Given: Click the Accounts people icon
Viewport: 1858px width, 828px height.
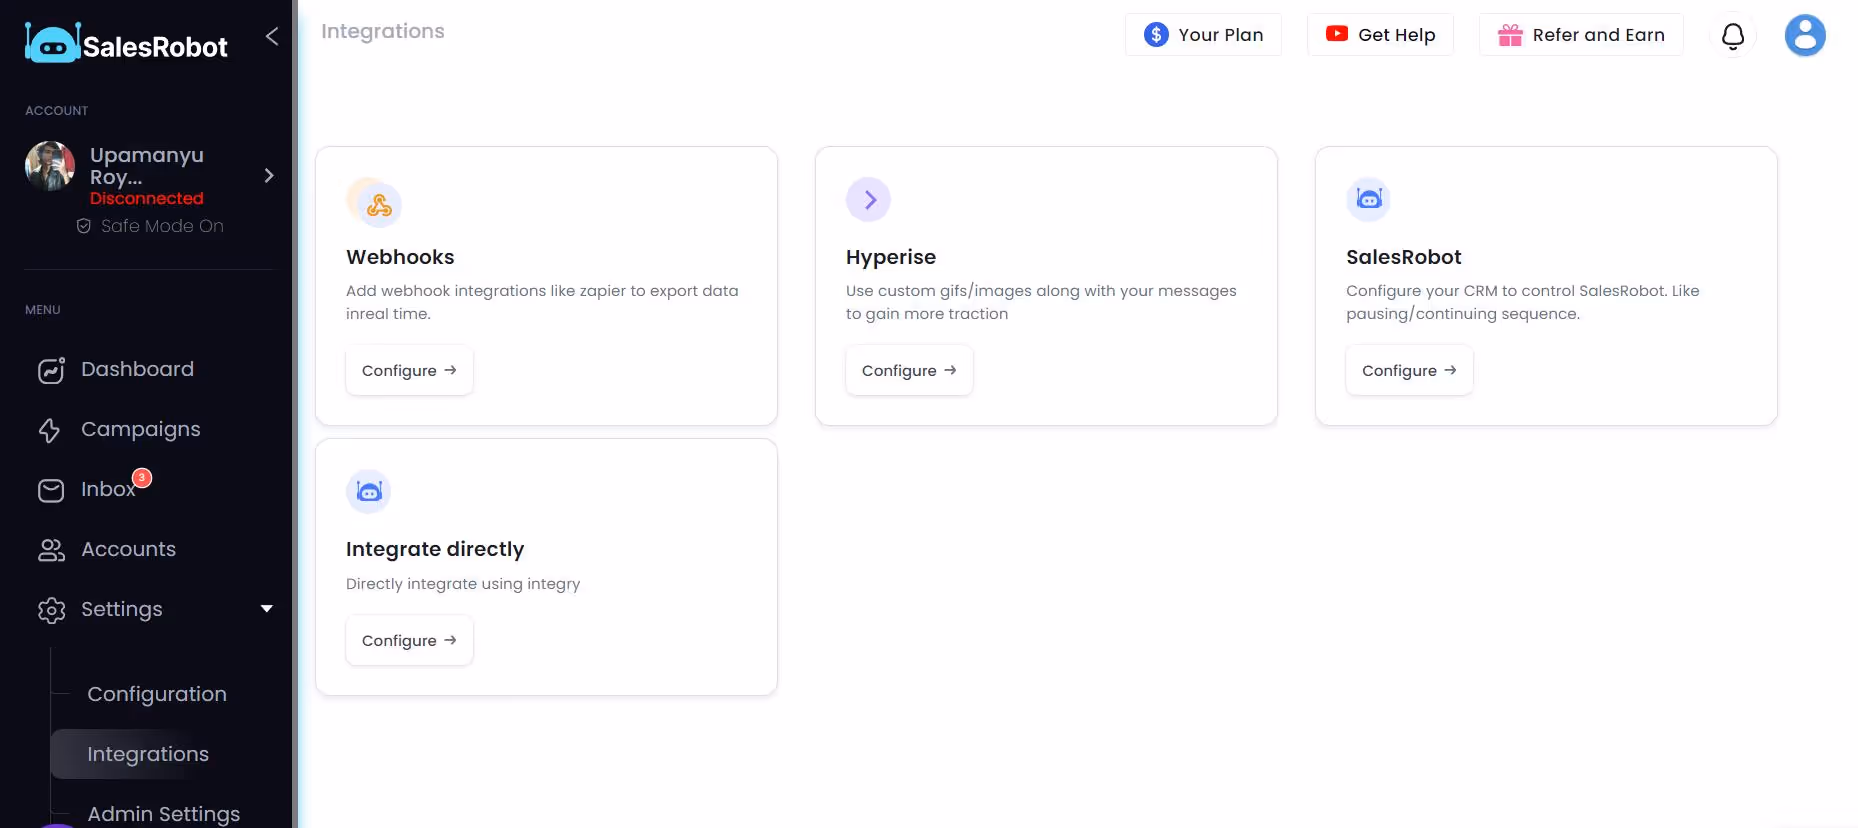Looking at the screenshot, I should [51, 550].
